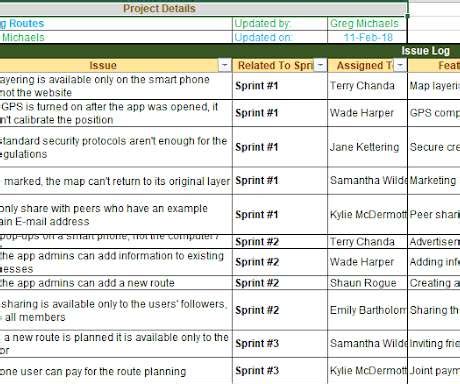The image size is (460, 384).
Task: Select issue about one user paying for route planning
Action: pyautogui.click(x=116, y=371)
